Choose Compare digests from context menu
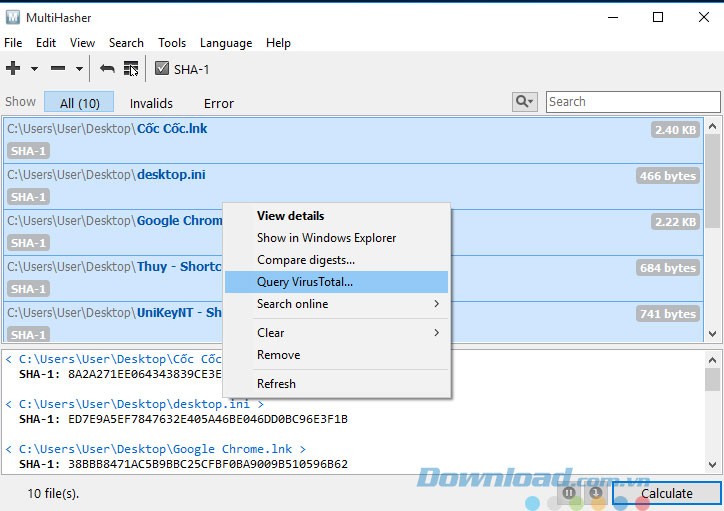 coord(306,260)
